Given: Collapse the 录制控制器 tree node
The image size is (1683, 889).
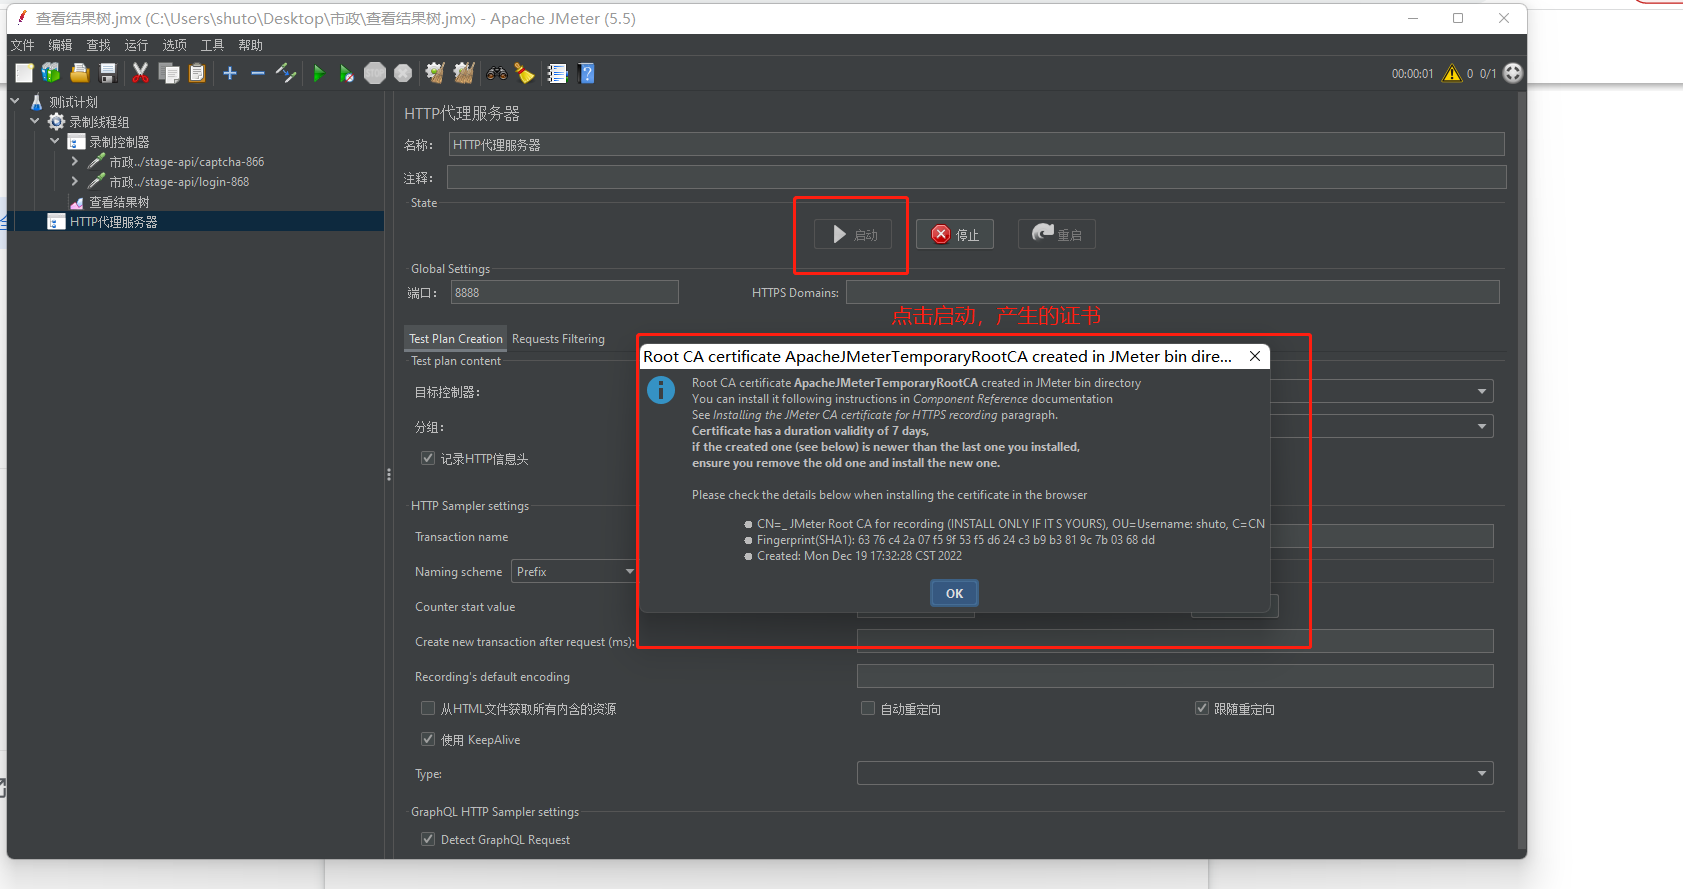Looking at the screenshot, I should 55,141.
